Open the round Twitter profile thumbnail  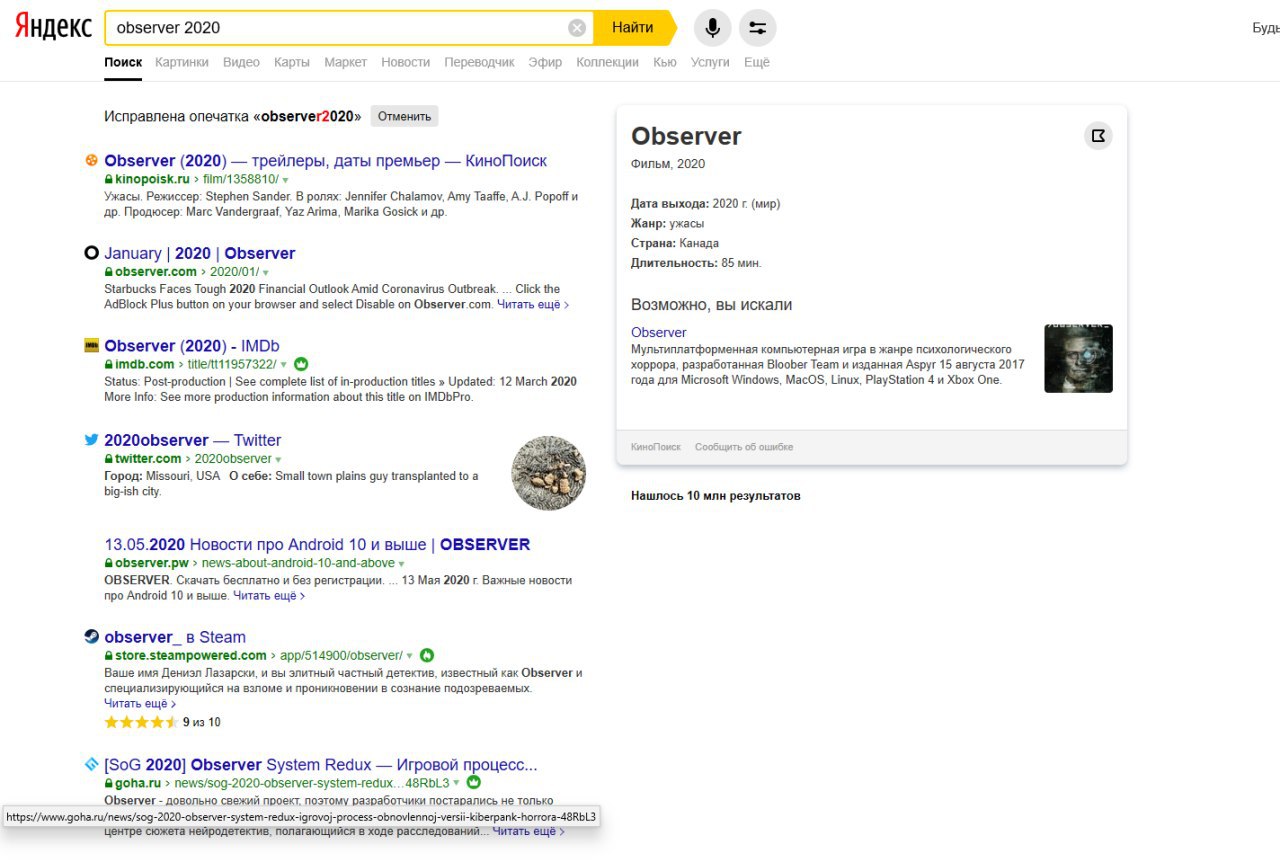click(548, 472)
